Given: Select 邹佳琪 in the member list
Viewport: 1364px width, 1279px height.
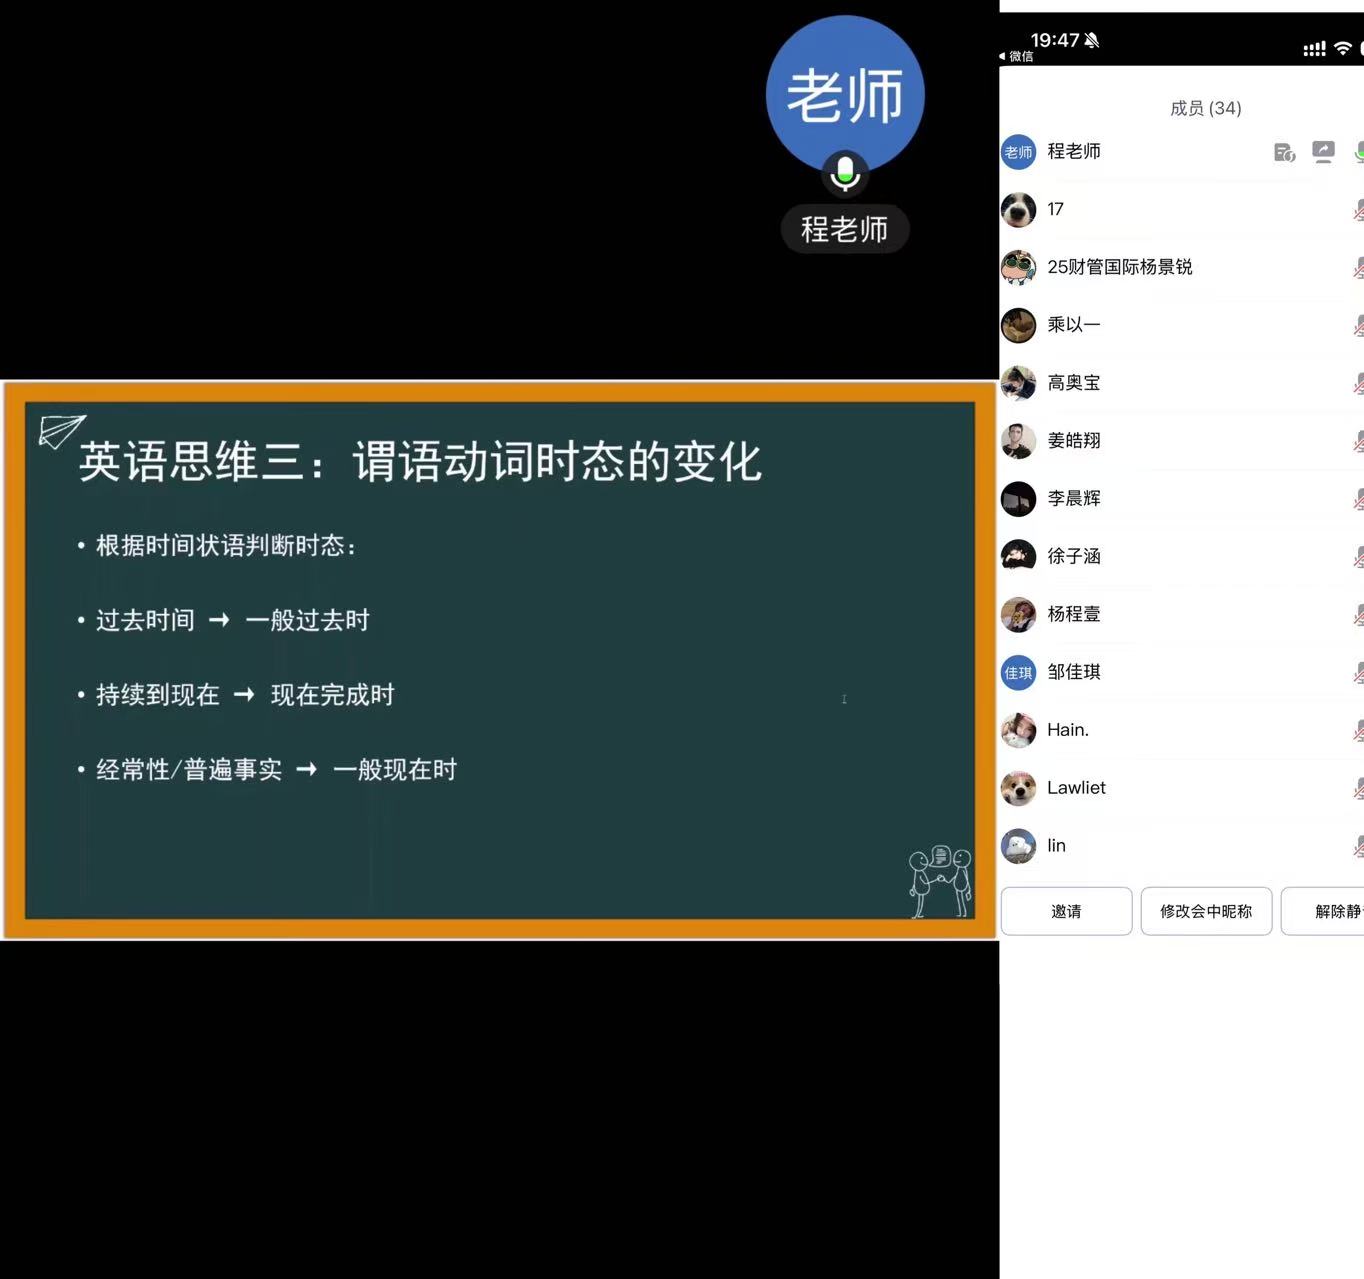Looking at the screenshot, I should [x=1073, y=672].
